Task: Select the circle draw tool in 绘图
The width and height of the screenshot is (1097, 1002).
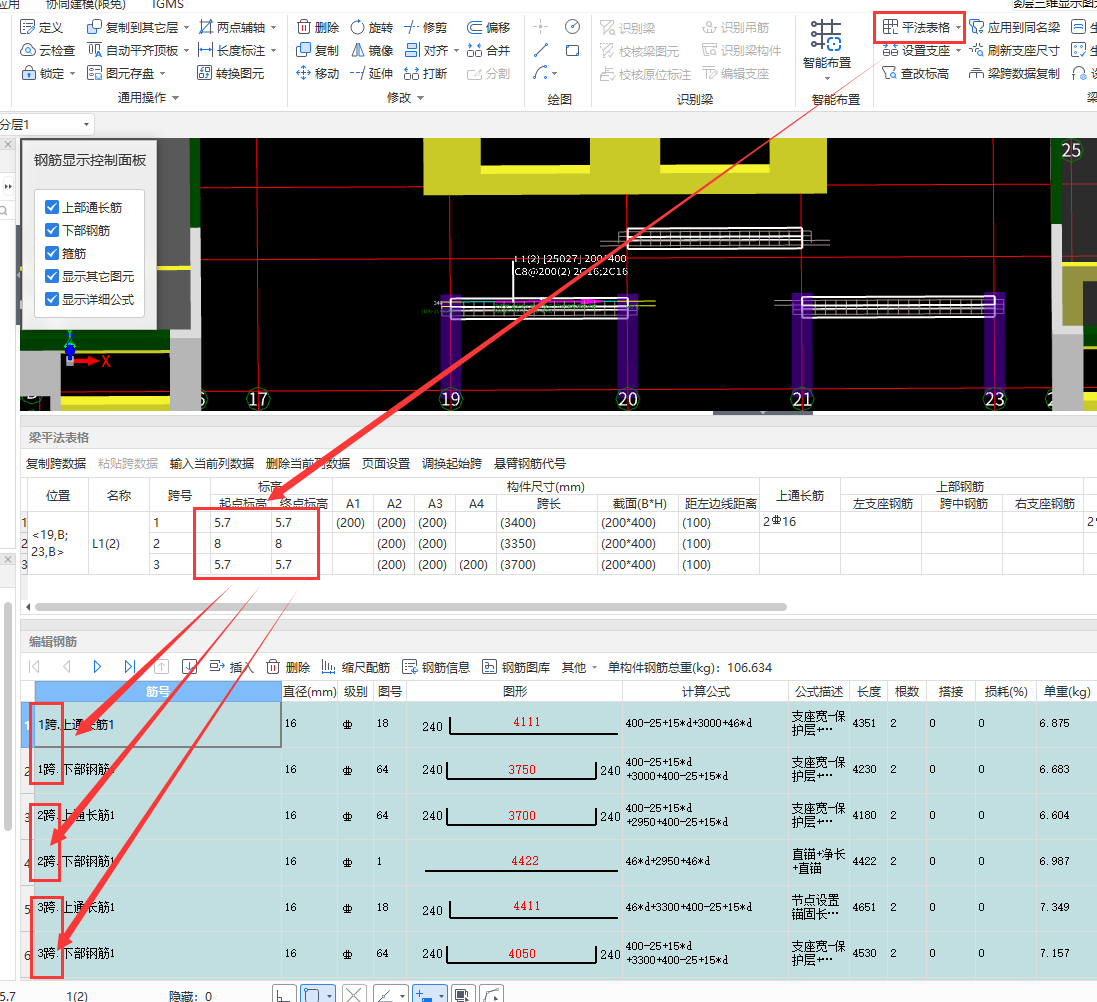Action: (x=572, y=27)
